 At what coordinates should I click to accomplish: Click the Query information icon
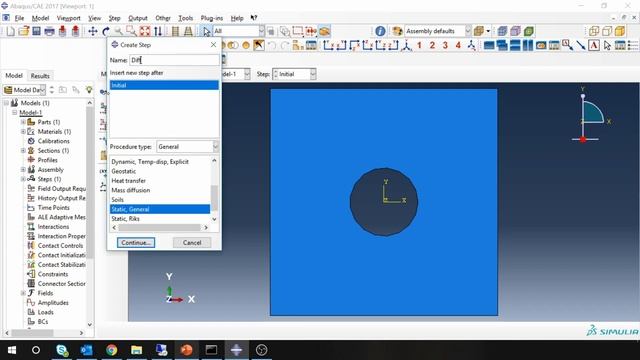pyautogui.click(x=380, y=31)
